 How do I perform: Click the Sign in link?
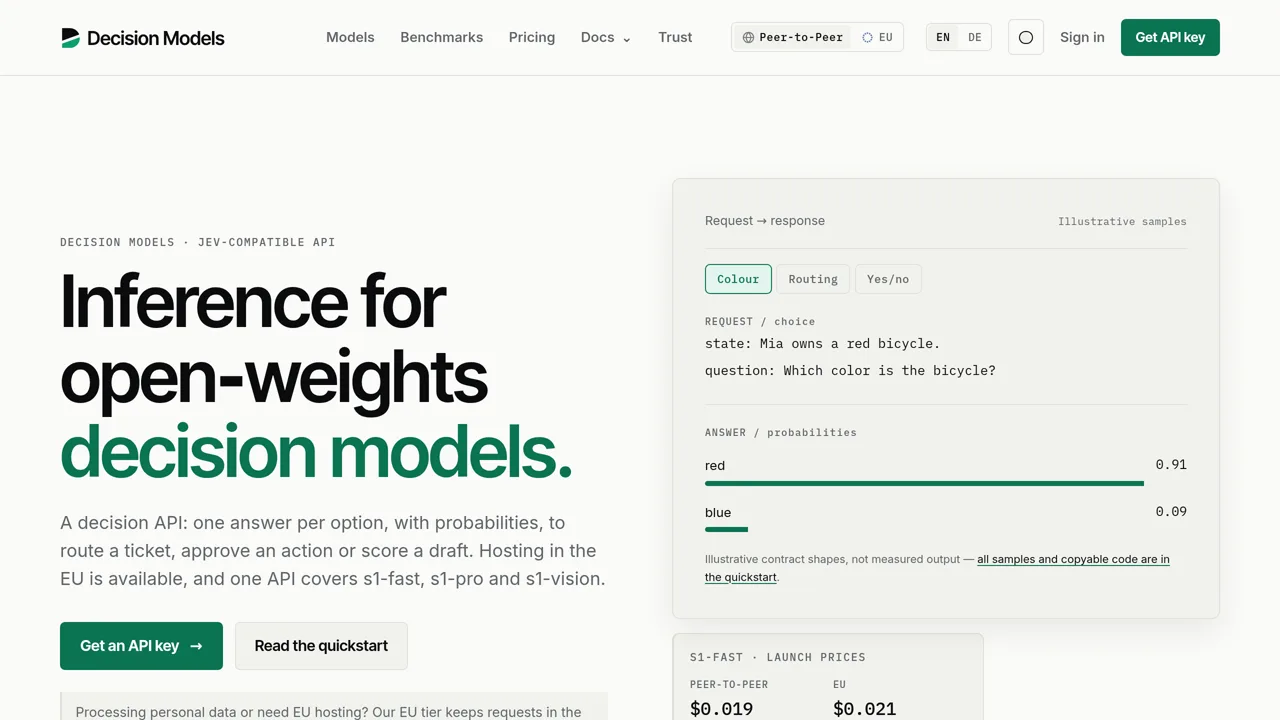tap(1082, 37)
